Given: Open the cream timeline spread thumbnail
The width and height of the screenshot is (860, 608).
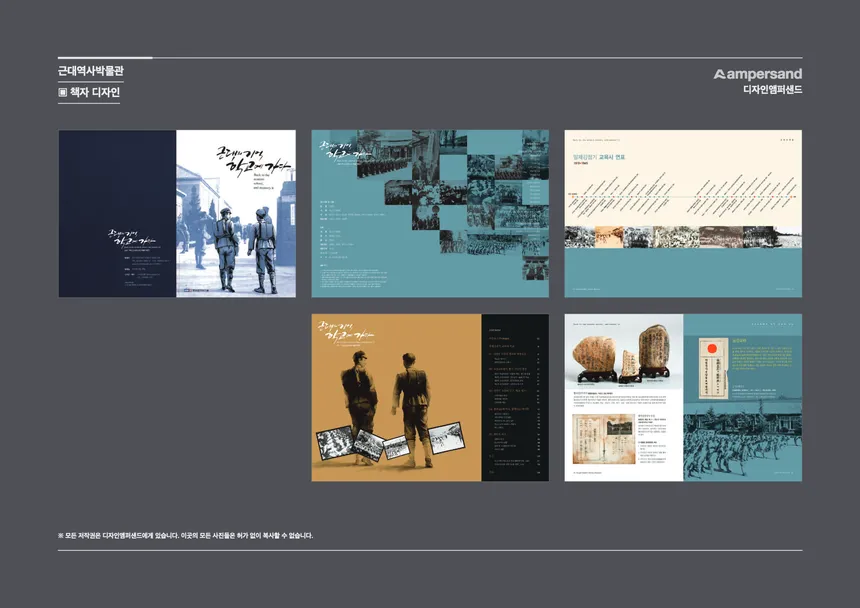Looking at the screenshot, I should pyautogui.click(x=683, y=214).
